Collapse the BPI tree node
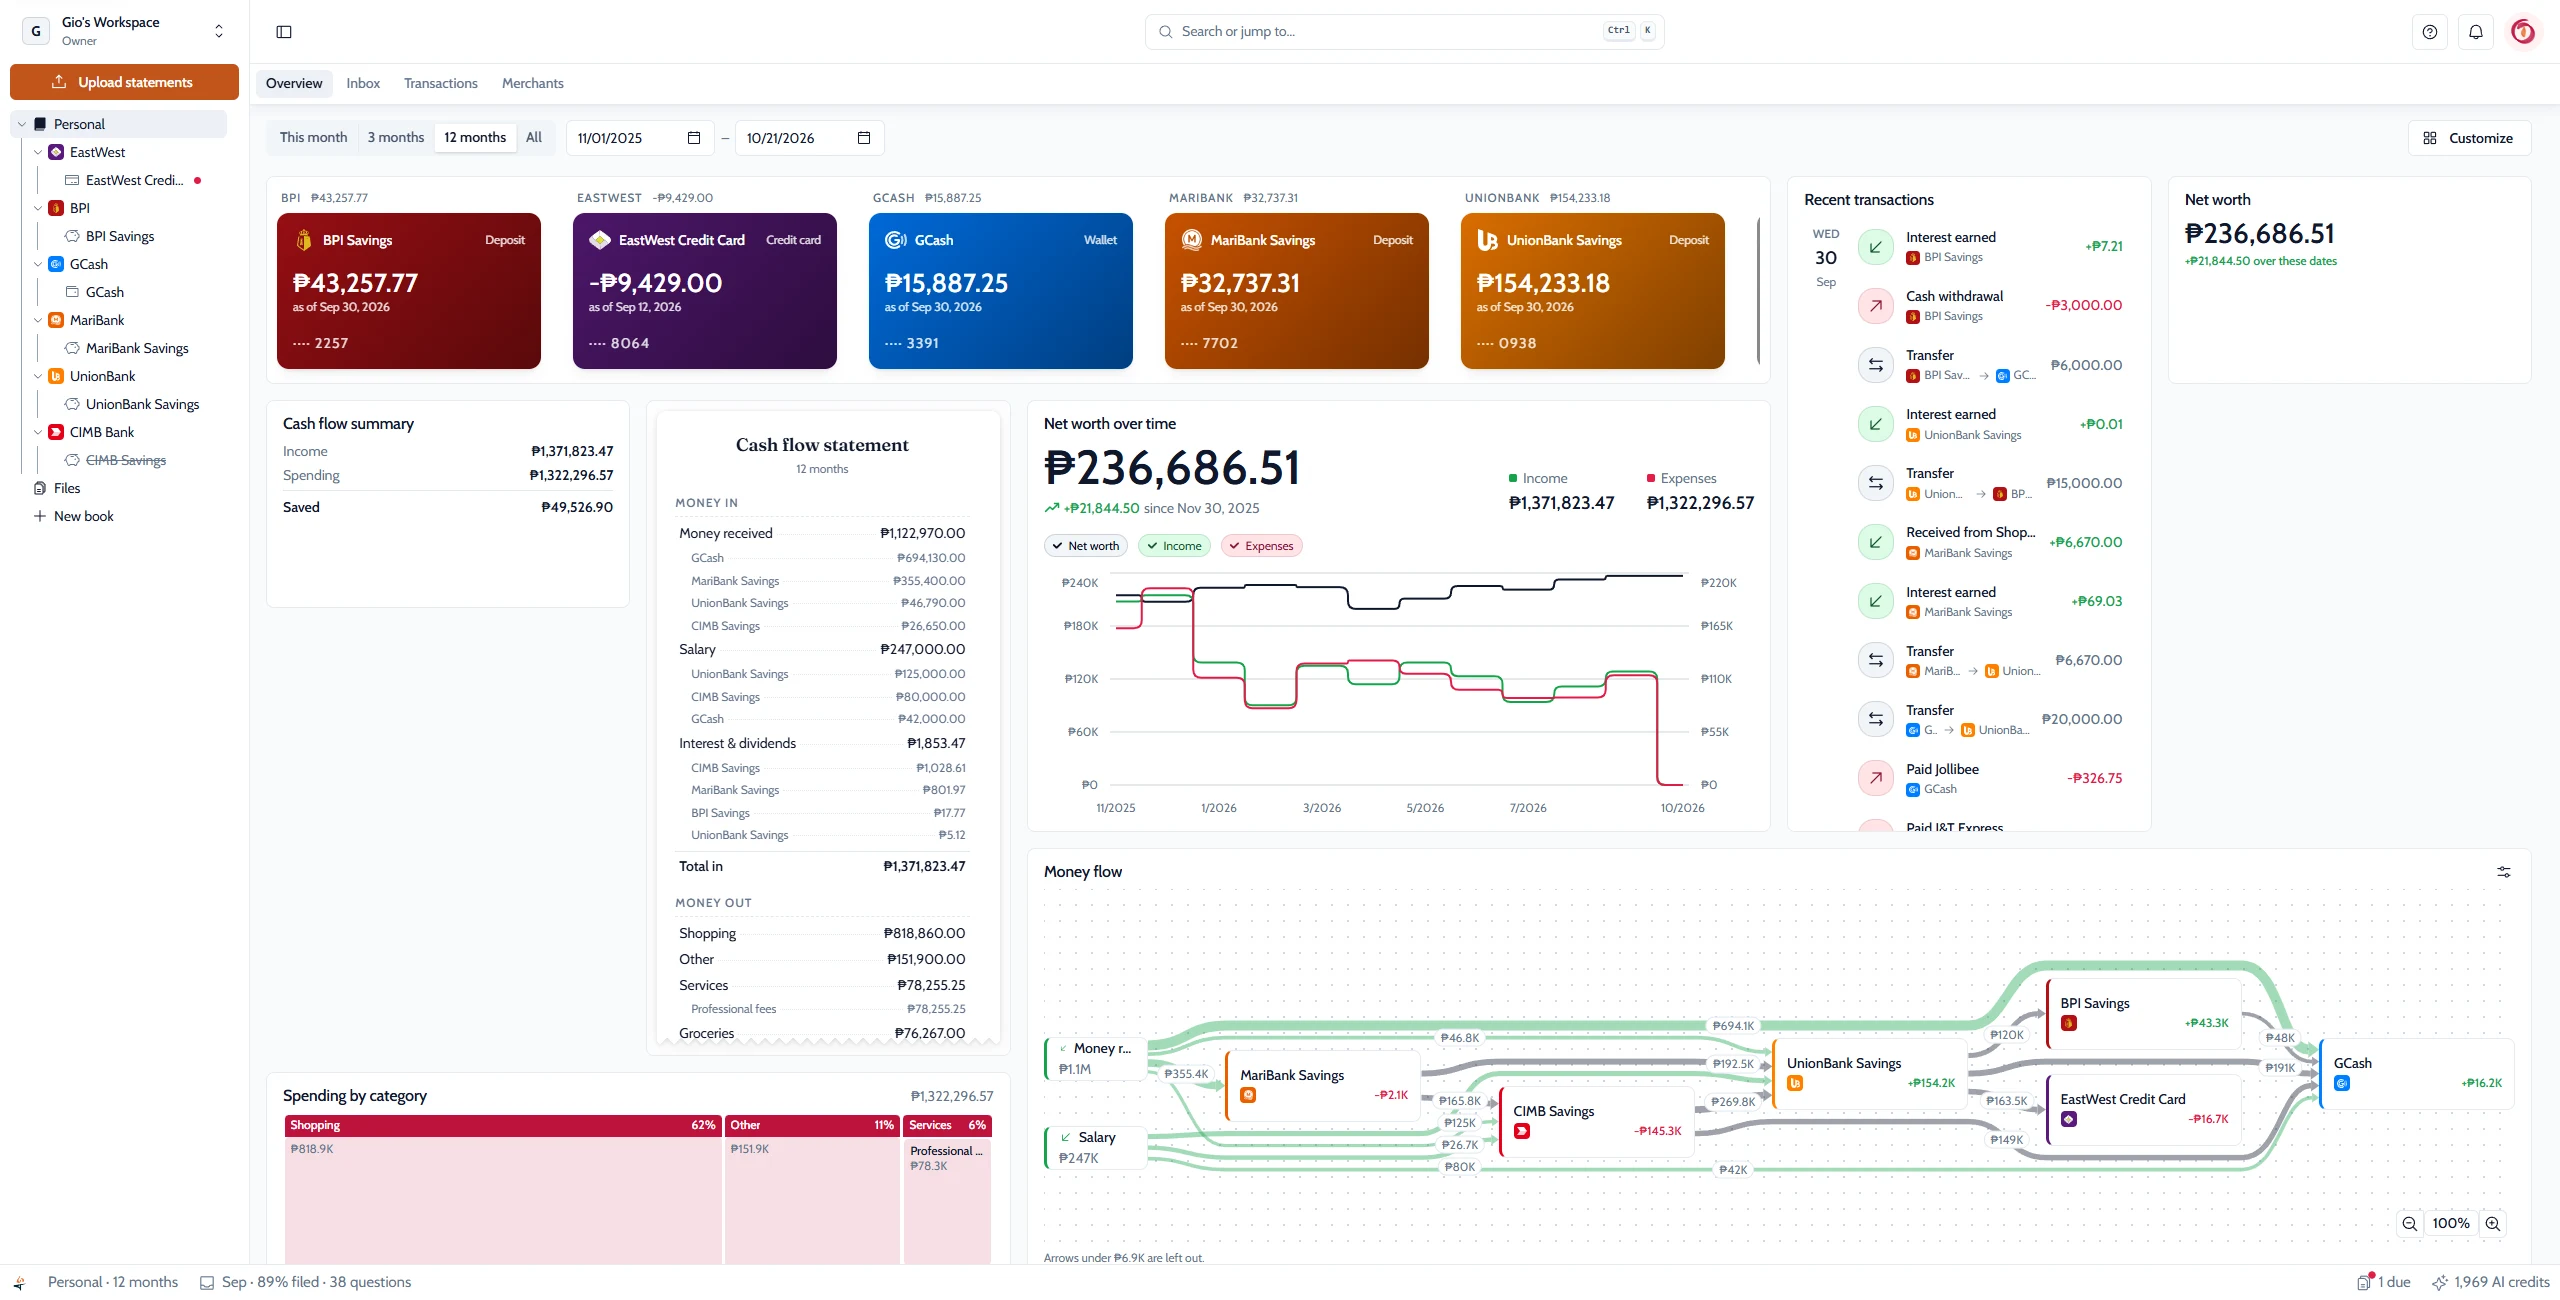Screen dimensions: 2560x1300 point(38,209)
